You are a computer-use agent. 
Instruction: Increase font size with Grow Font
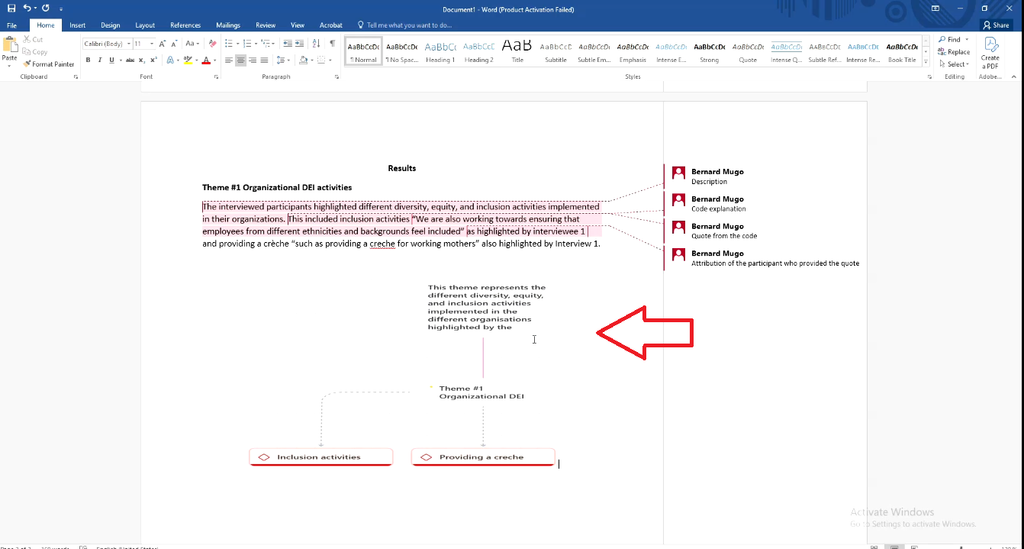coord(162,44)
